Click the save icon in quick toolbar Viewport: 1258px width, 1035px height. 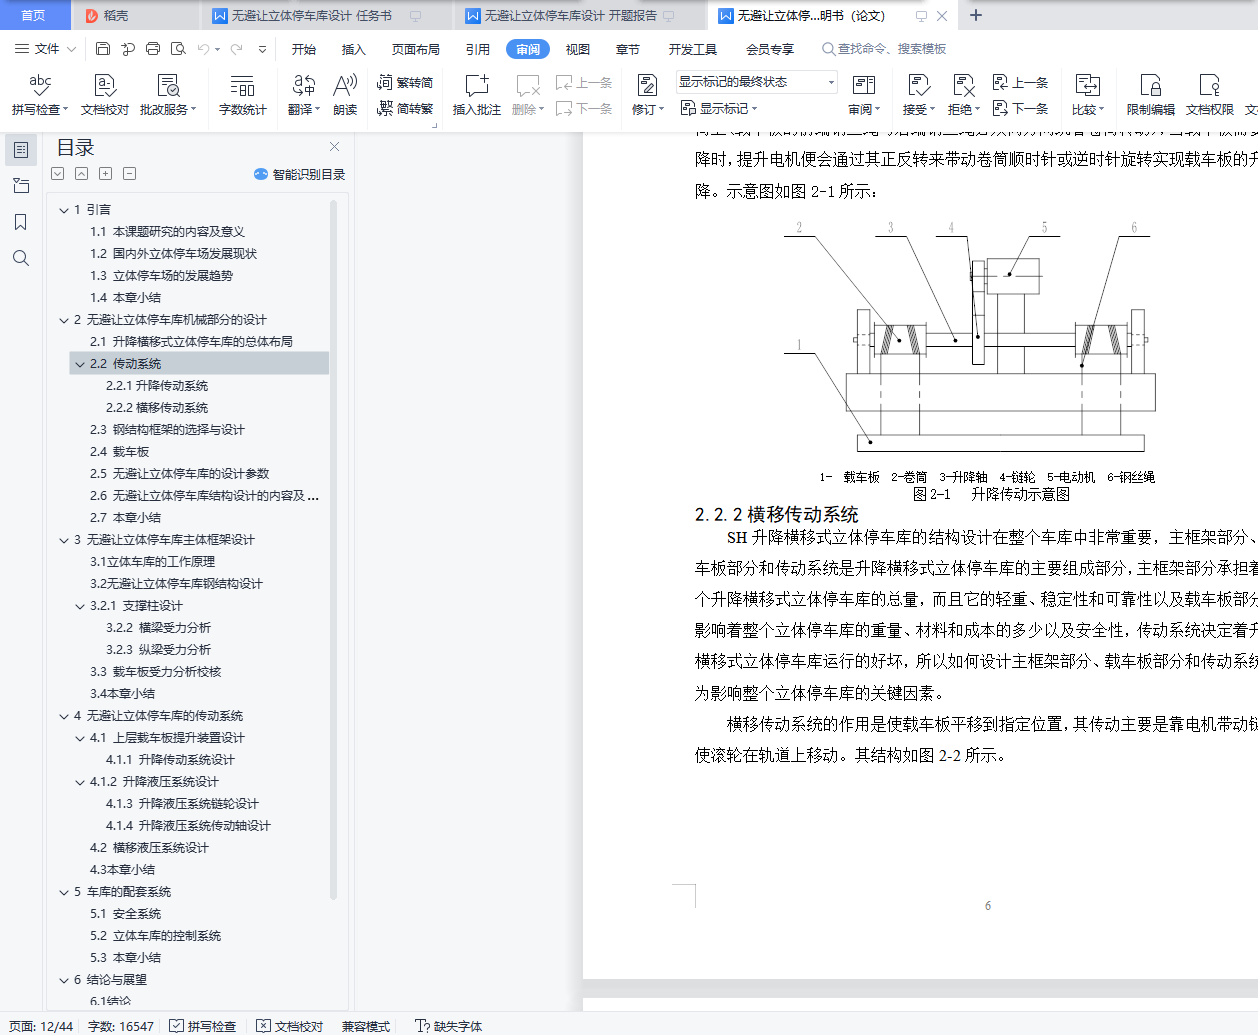(x=103, y=48)
